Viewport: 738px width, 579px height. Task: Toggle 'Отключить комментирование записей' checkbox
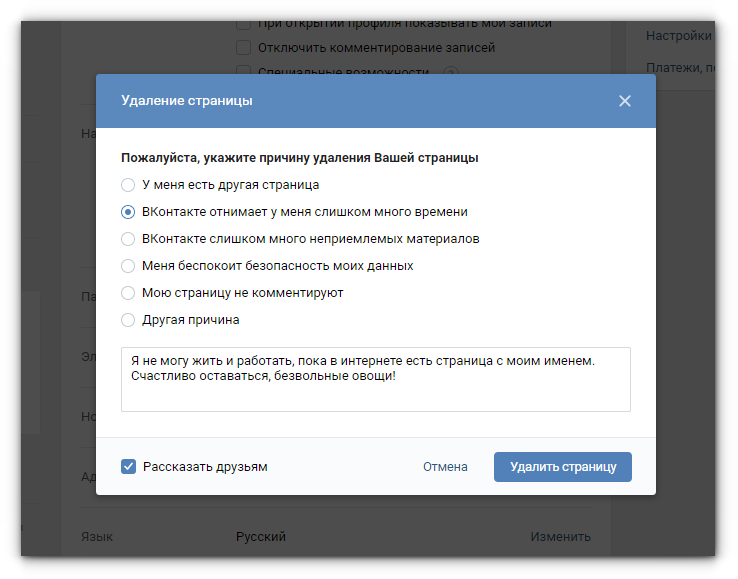coord(243,48)
